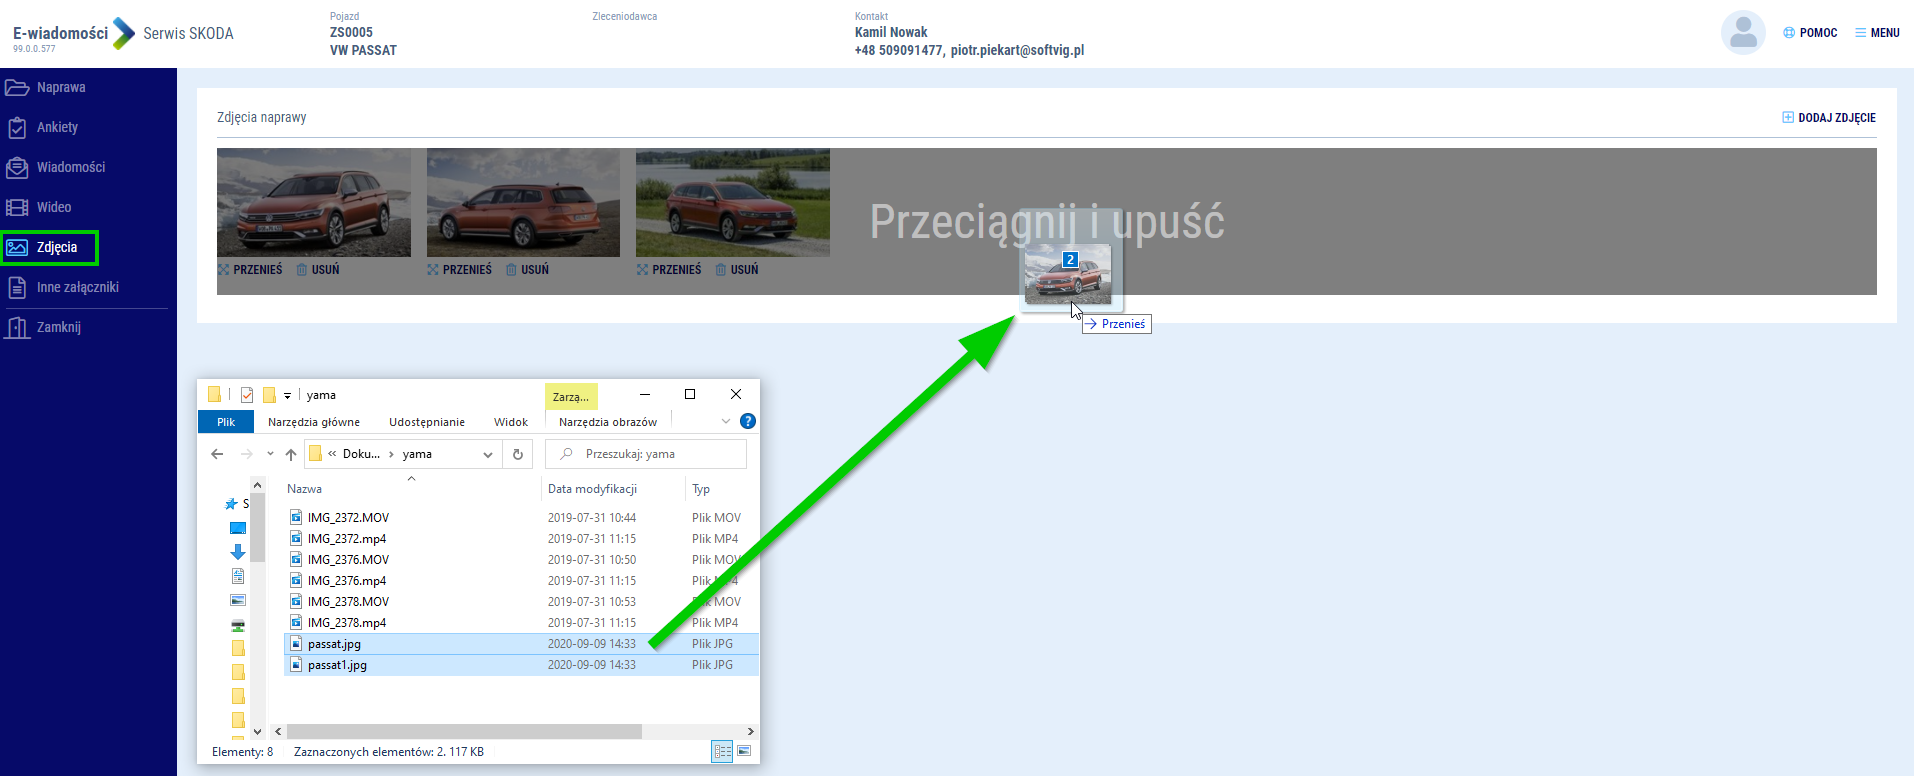The image size is (1914, 776).
Task: Open the Naprawa folder icon in sidebar
Action: click(17, 88)
